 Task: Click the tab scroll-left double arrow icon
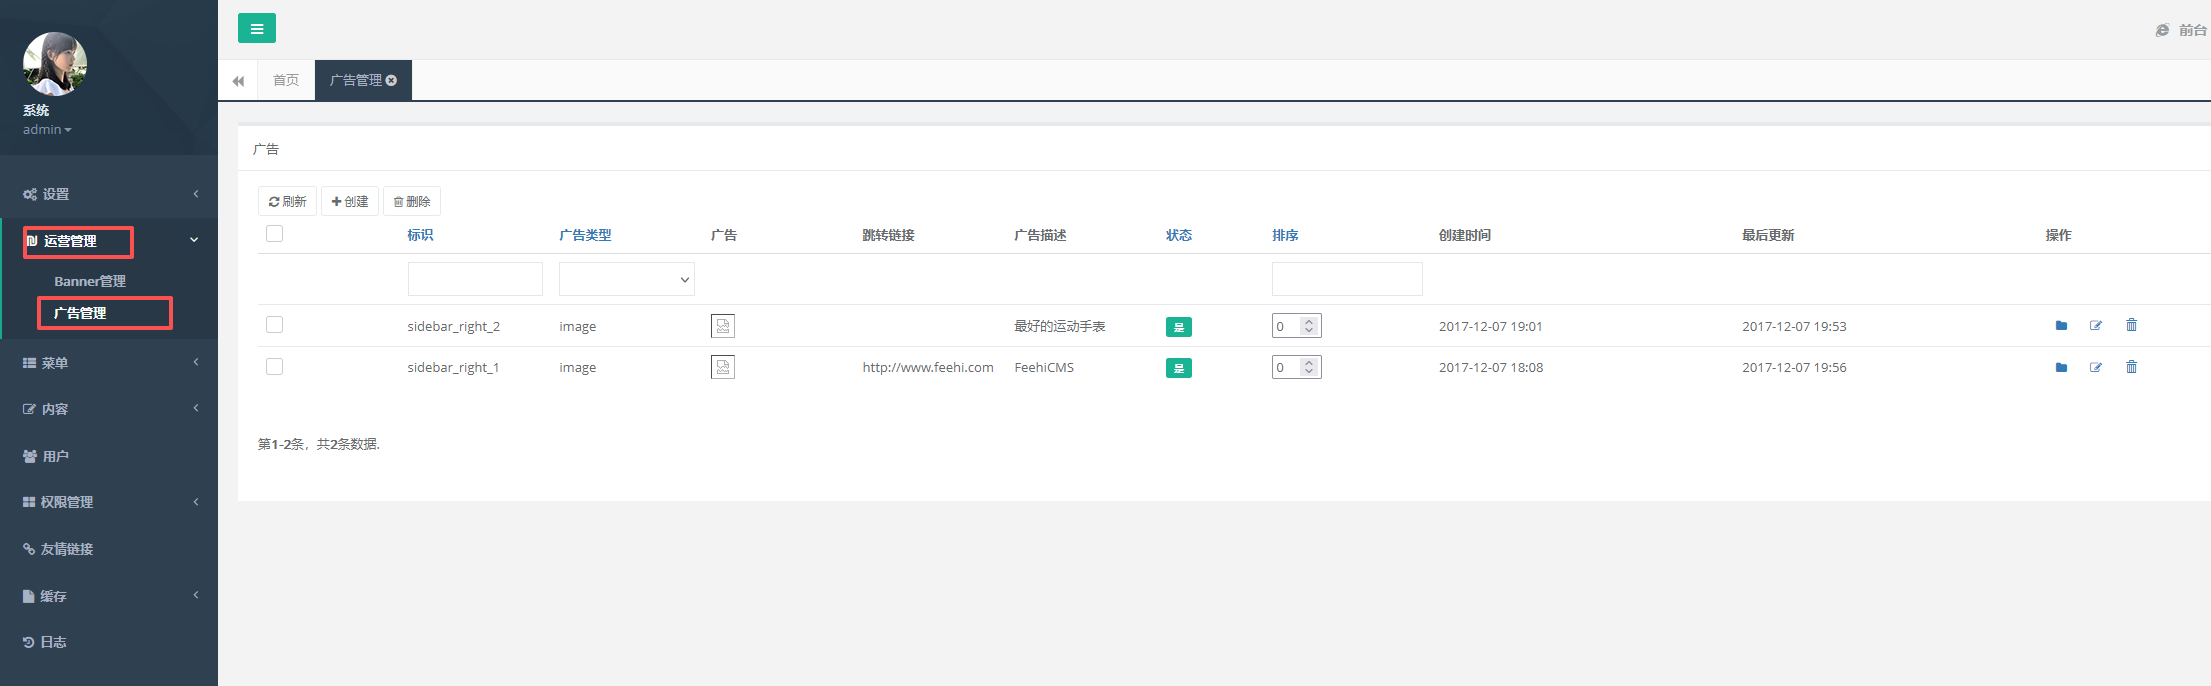238,81
